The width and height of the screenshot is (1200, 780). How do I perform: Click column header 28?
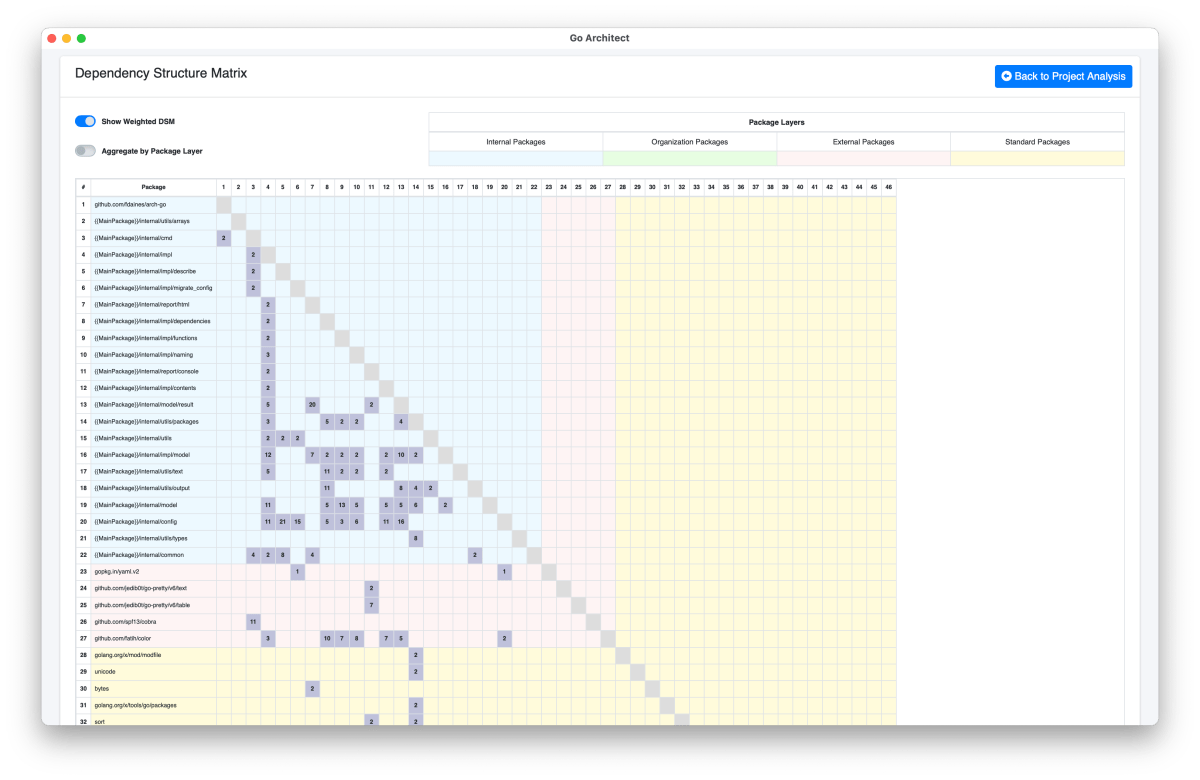(623, 187)
